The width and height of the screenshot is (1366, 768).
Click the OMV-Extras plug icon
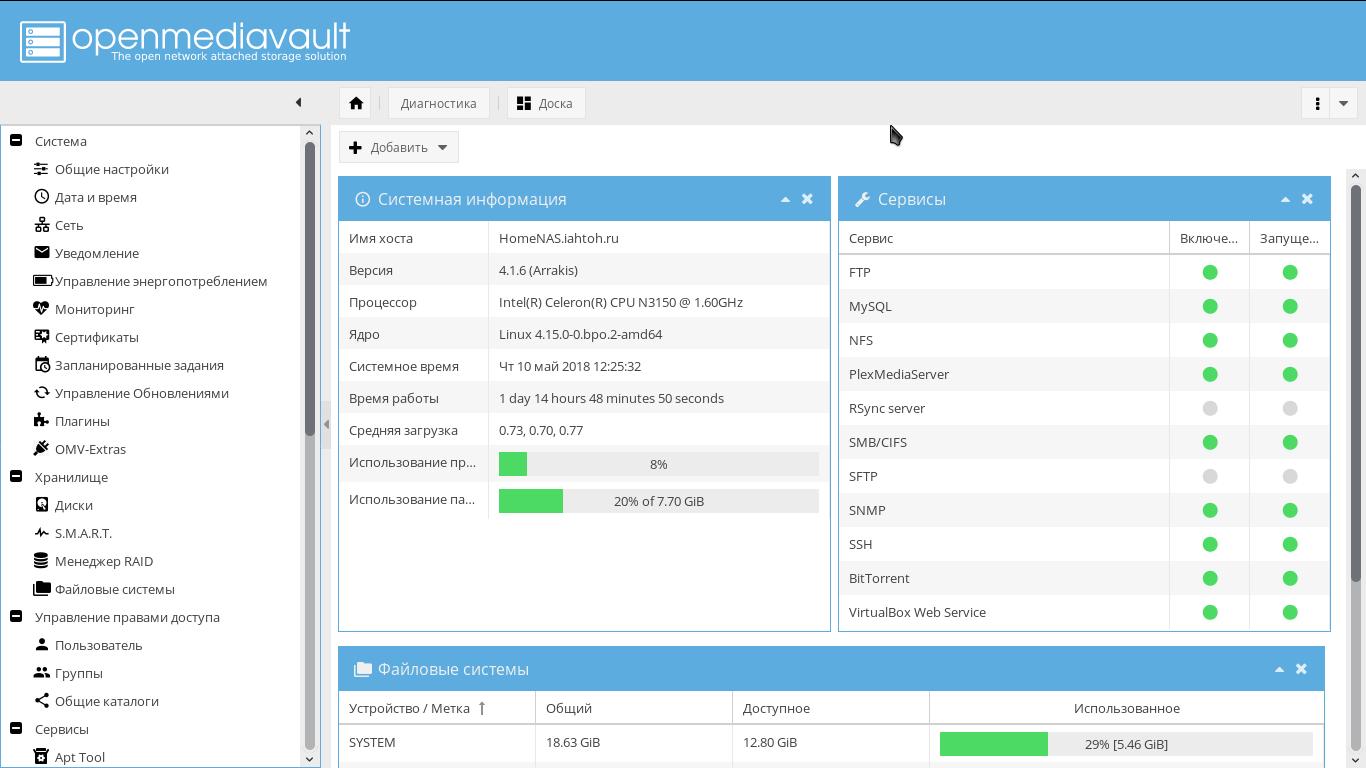pyautogui.click(x=41, y=449)
